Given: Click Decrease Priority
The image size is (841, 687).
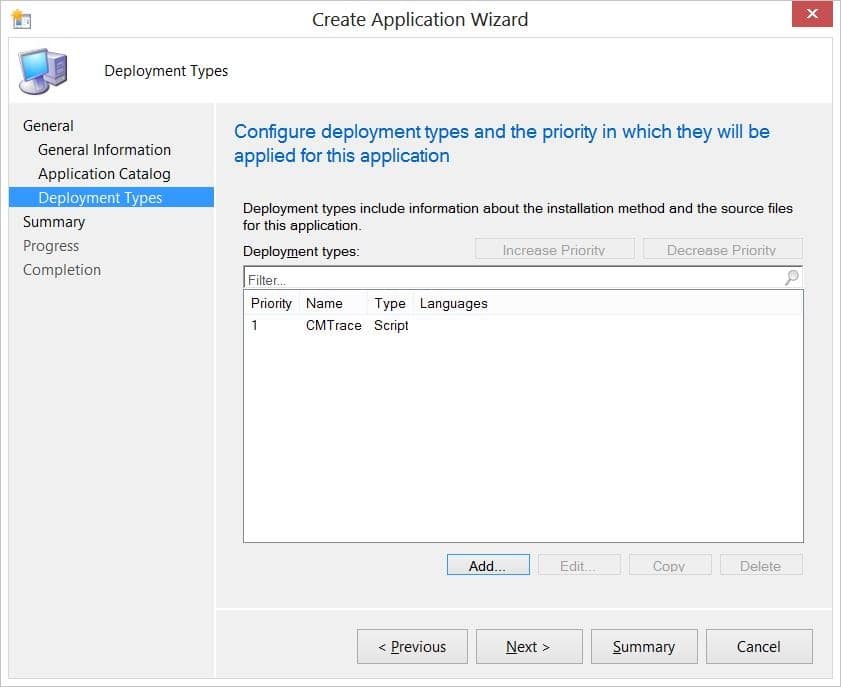Looking at the screenshot, I should tap(722, 249).
